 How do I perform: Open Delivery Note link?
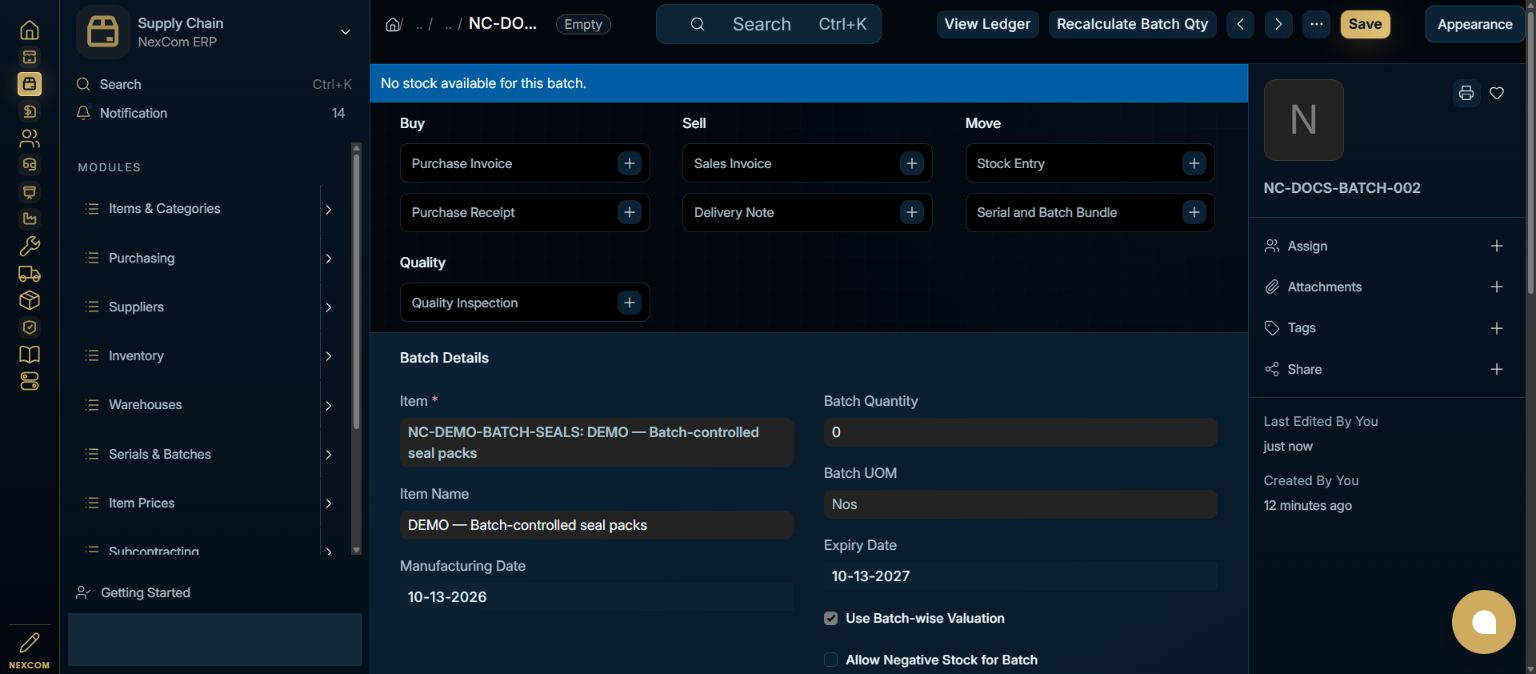734,212
